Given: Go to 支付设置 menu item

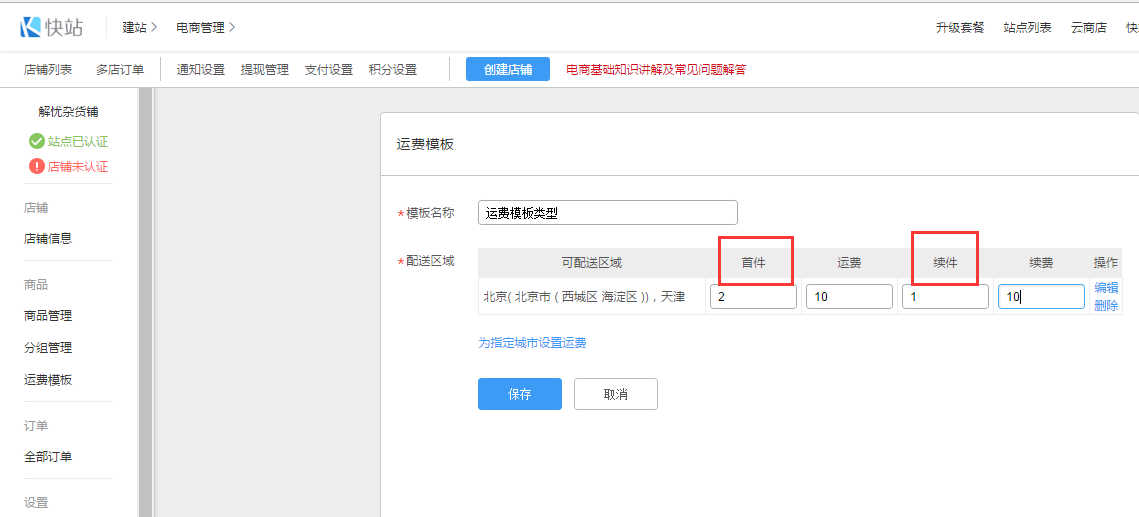Looking at the screenshot, I should click(x=329, y=70).
